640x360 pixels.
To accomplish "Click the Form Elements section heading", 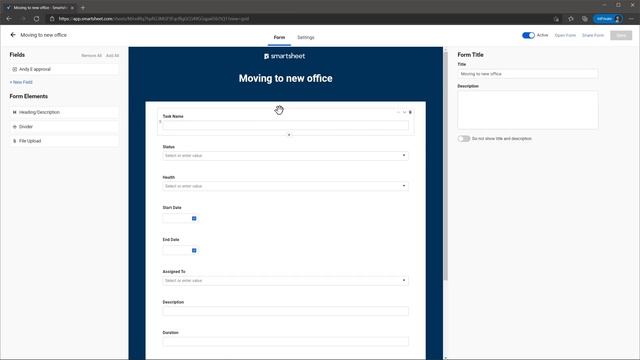I will (29, 96).
